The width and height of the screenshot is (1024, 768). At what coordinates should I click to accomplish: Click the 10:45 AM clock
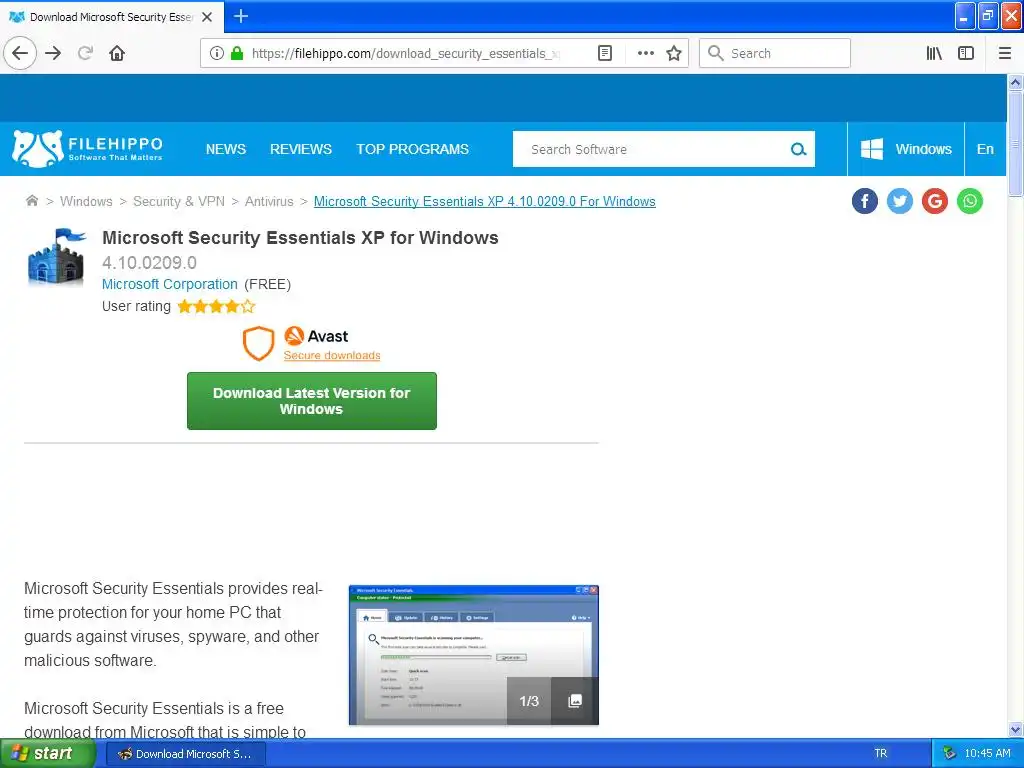tap(987, 753)
